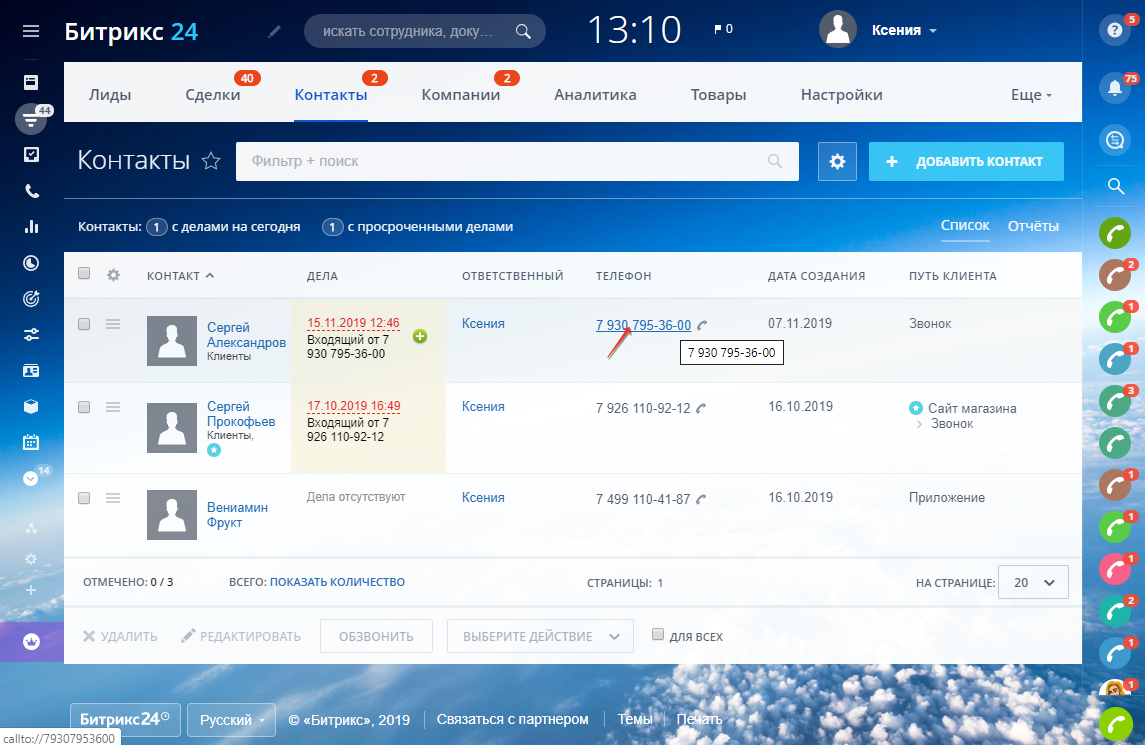Screen dimensions: 1145x745
Task: Open the contacts list gear settings icon
Action: pyautogui.click(x=837, y=161)
